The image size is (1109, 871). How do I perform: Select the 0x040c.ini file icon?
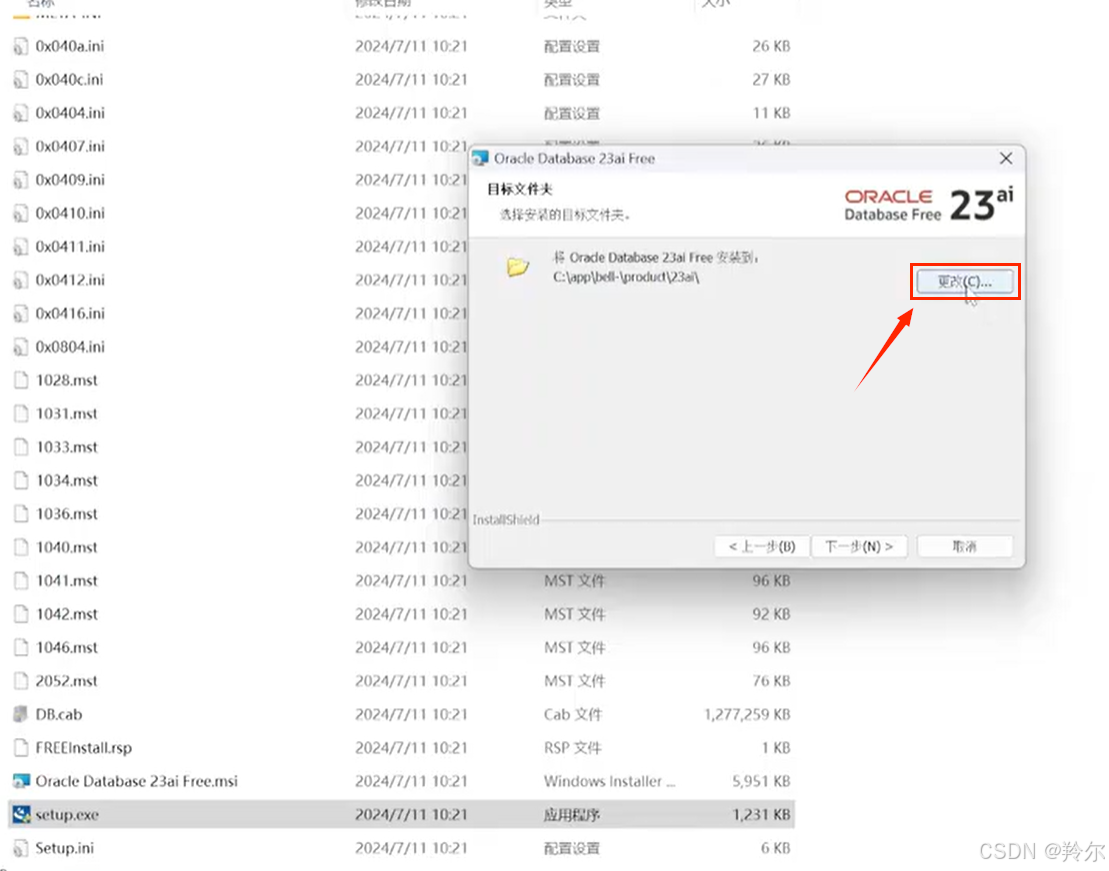21,80
